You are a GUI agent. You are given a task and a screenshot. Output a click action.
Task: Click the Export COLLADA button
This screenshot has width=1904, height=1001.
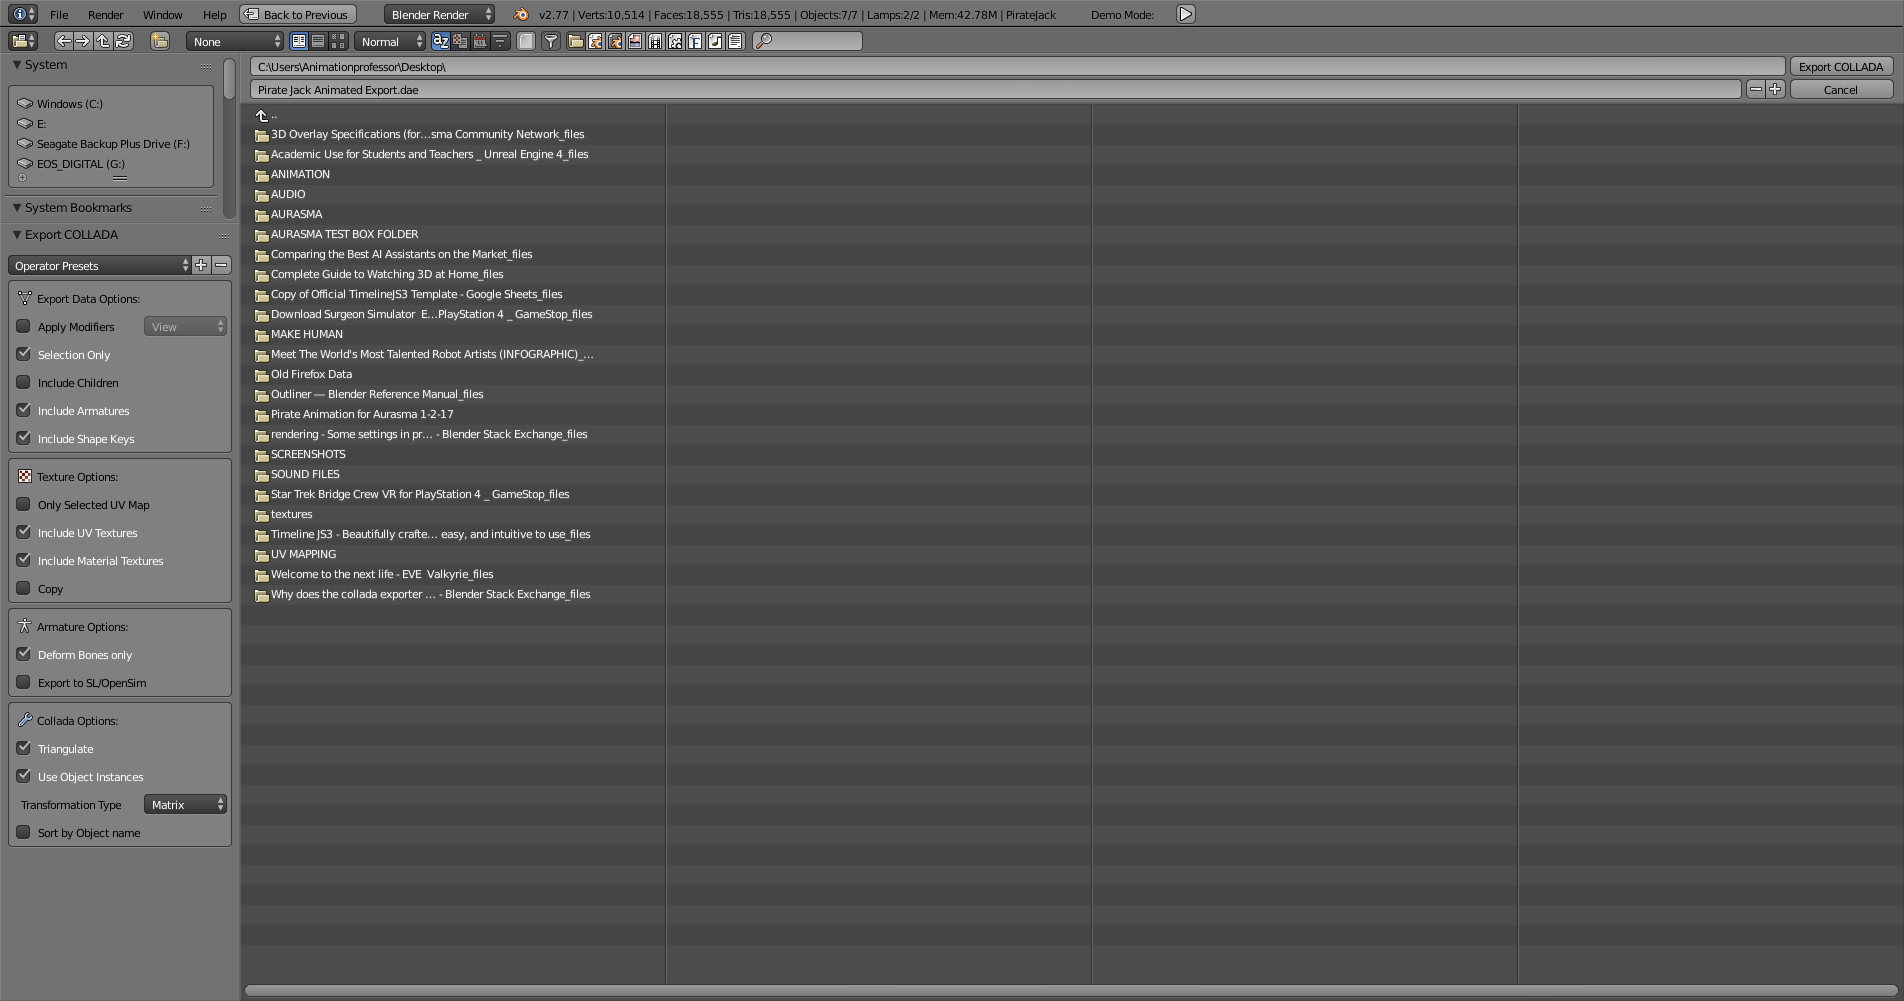pos(1840,66)
